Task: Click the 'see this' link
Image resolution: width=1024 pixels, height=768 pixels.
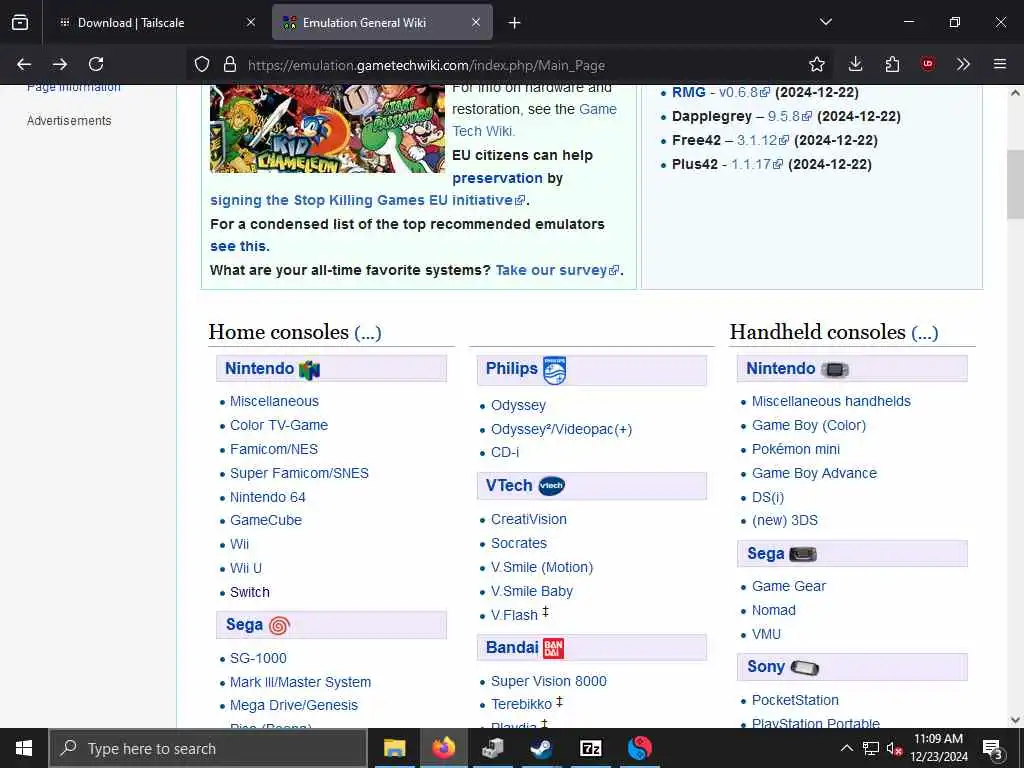Action: 239,247
